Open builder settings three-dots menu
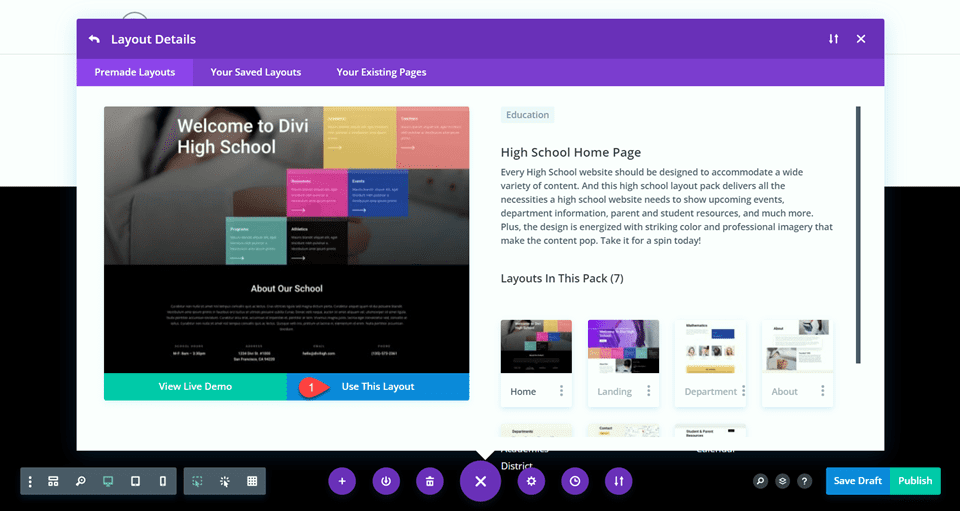Screen dimensions: 960x511 point(30,482)
